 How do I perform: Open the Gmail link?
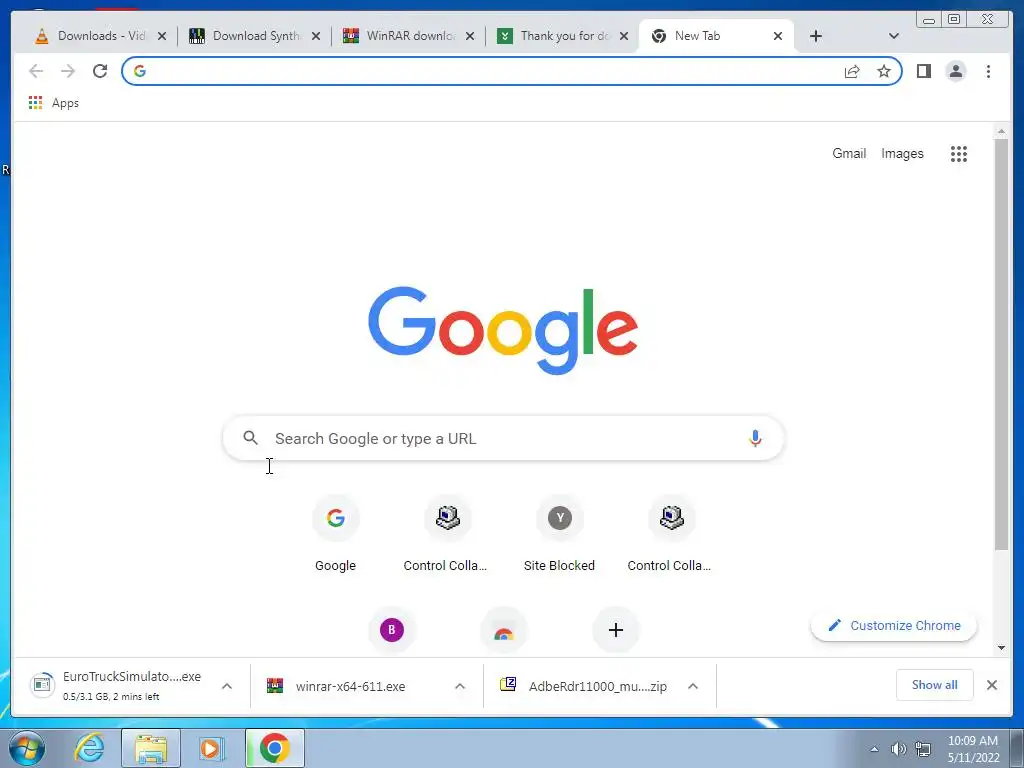[849, 153]
